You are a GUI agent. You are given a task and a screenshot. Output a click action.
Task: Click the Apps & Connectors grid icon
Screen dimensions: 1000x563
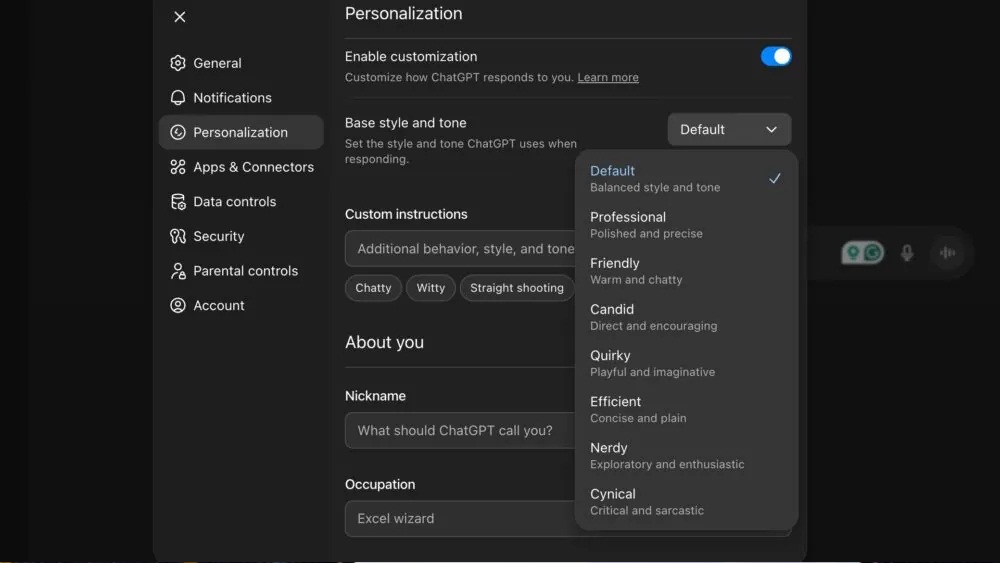point(178,167)
